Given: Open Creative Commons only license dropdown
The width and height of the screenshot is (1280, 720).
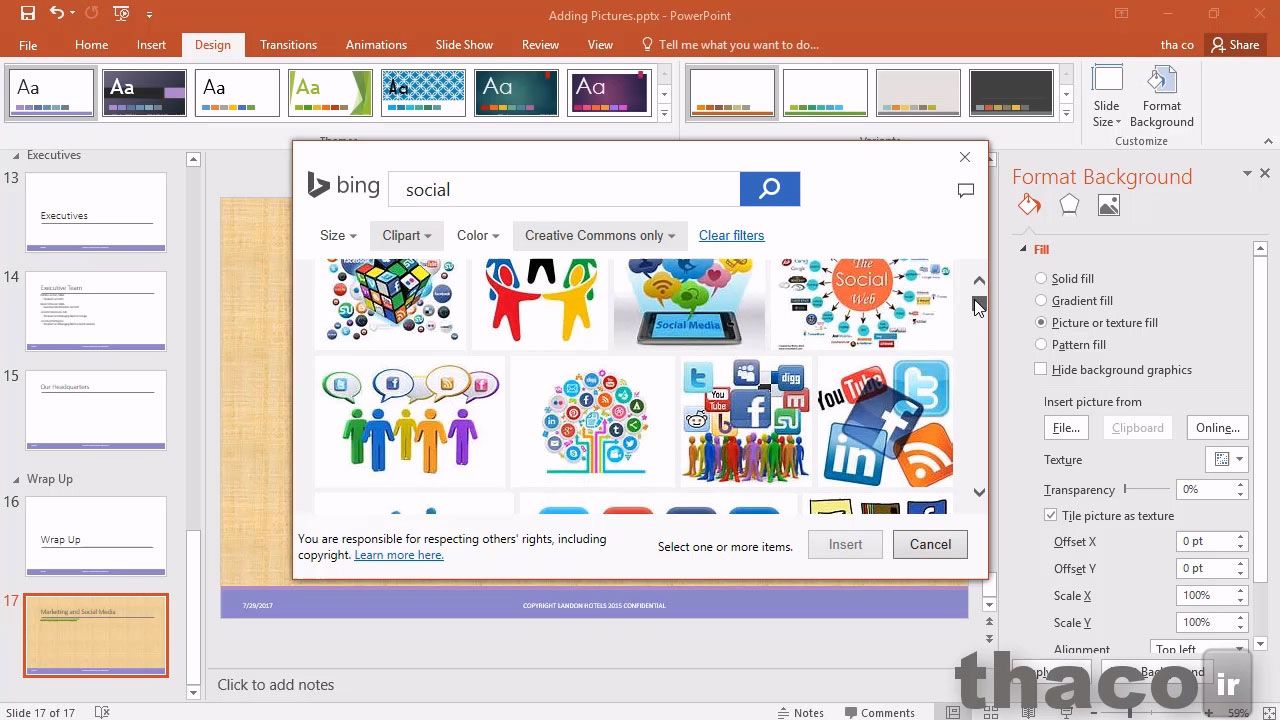Looking at the screenshot, I should pos(600,235).
